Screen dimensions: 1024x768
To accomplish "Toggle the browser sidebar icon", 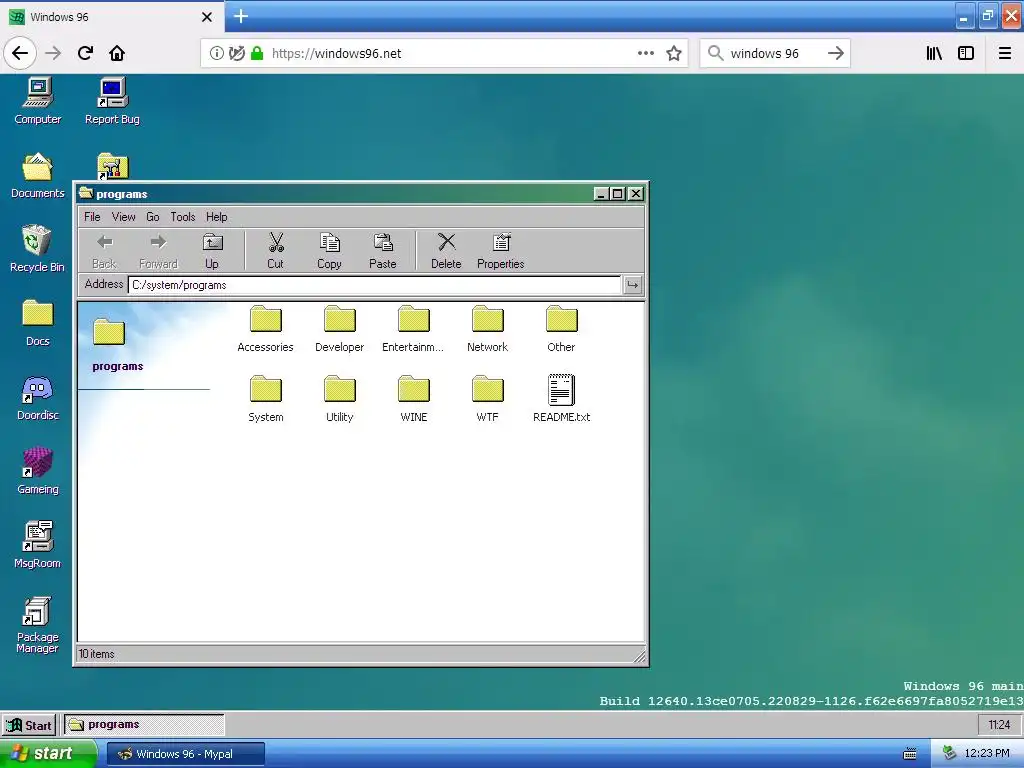I will click(966, 54).
